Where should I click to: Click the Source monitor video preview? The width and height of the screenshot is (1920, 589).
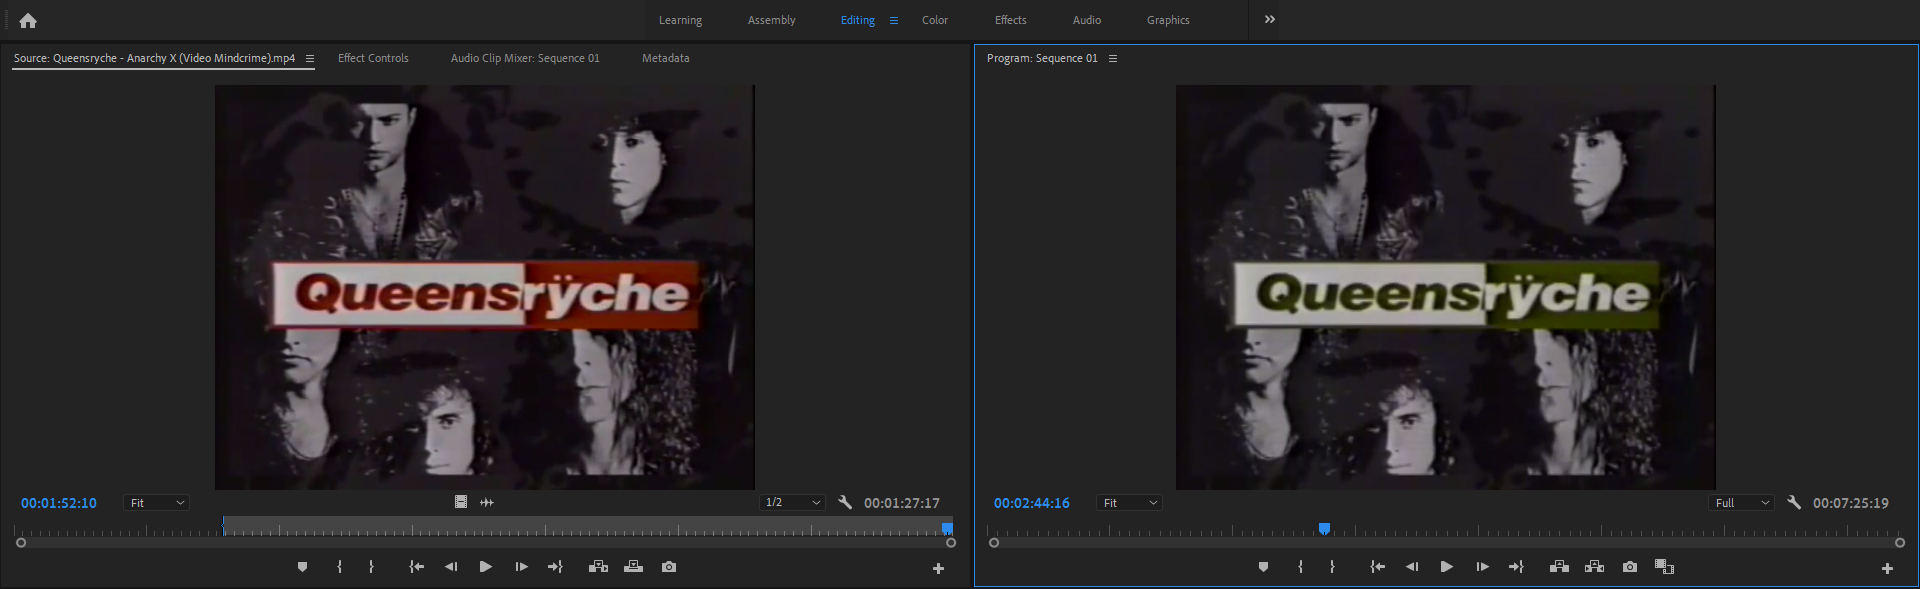pyautogui.click(x=485, y=288)
